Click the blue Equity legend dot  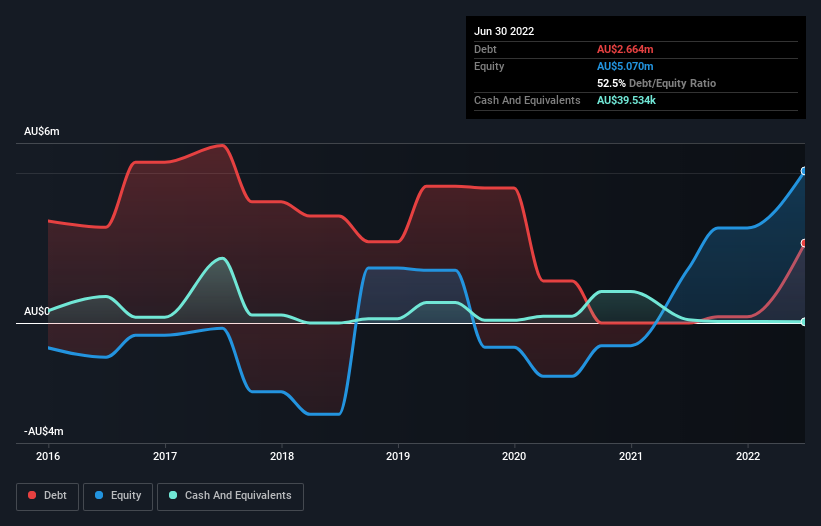pos(99,495)
